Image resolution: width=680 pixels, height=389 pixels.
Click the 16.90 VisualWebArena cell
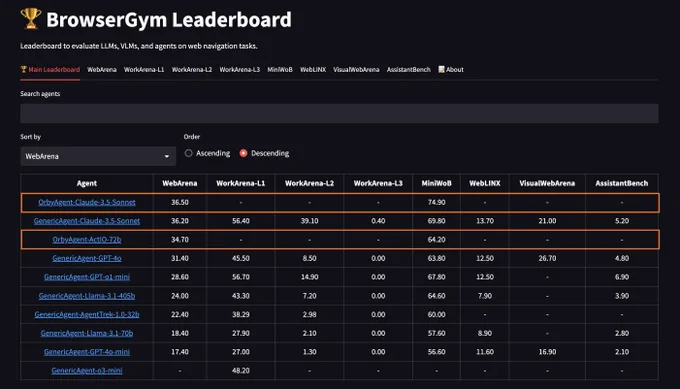(547, 352)
